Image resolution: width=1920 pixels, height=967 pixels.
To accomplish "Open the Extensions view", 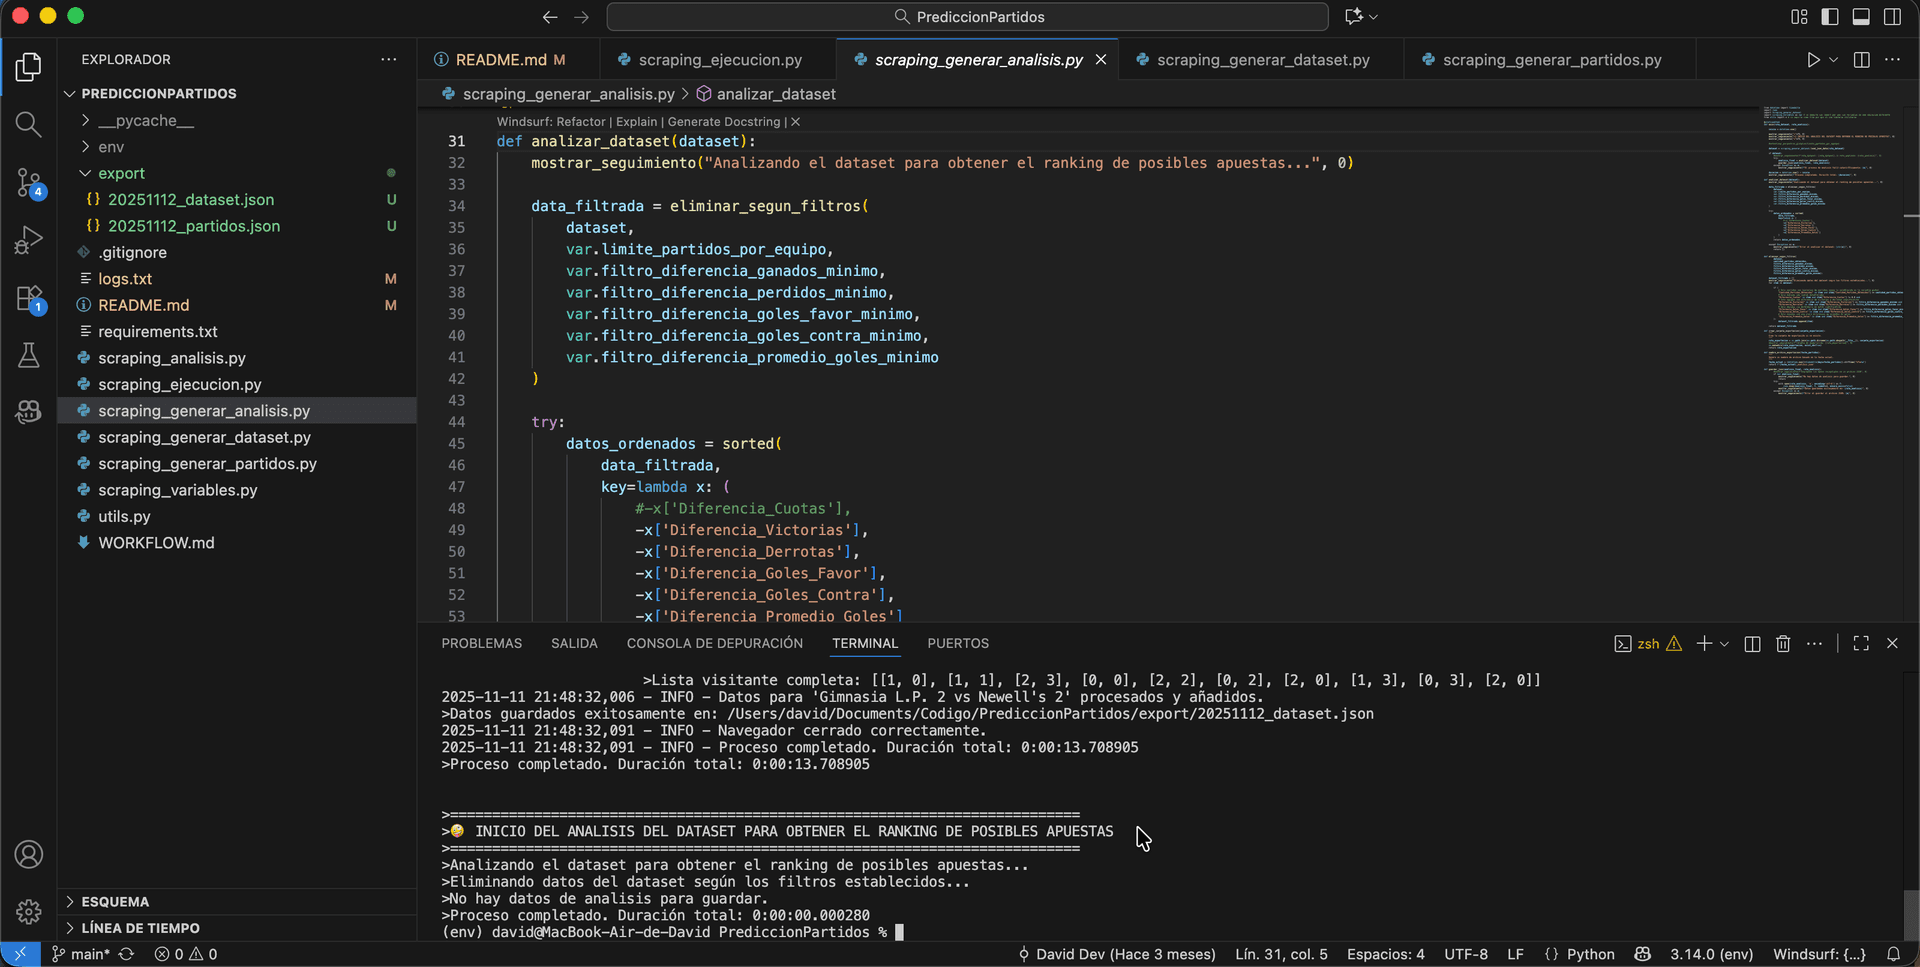I will 28,298.
